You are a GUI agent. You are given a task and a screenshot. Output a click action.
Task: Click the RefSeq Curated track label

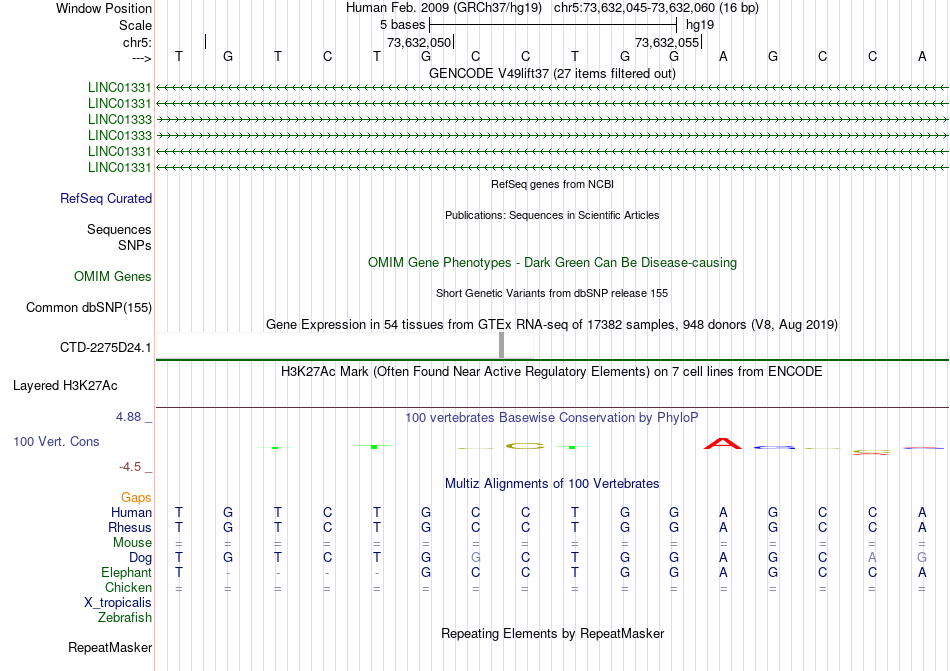click(x=106, y=199)
